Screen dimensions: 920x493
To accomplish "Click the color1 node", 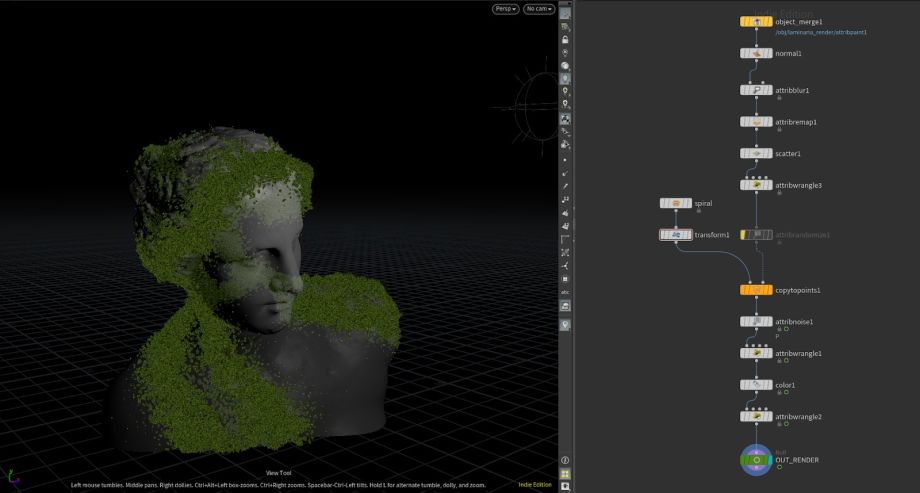I will [756, 385].
